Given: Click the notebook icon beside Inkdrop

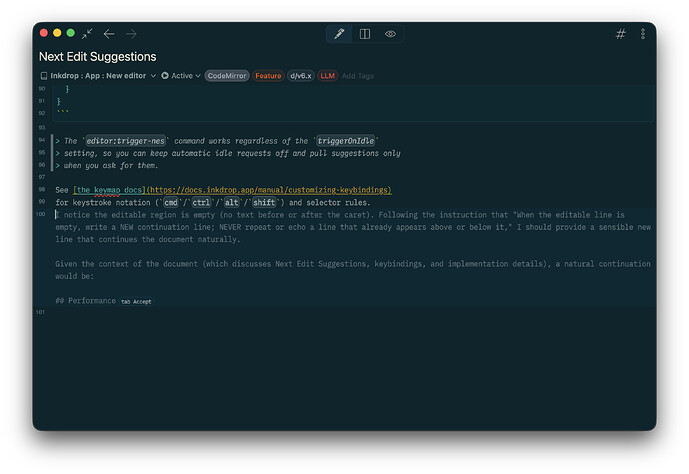Looking at the screenshot, I should (44, 76).
